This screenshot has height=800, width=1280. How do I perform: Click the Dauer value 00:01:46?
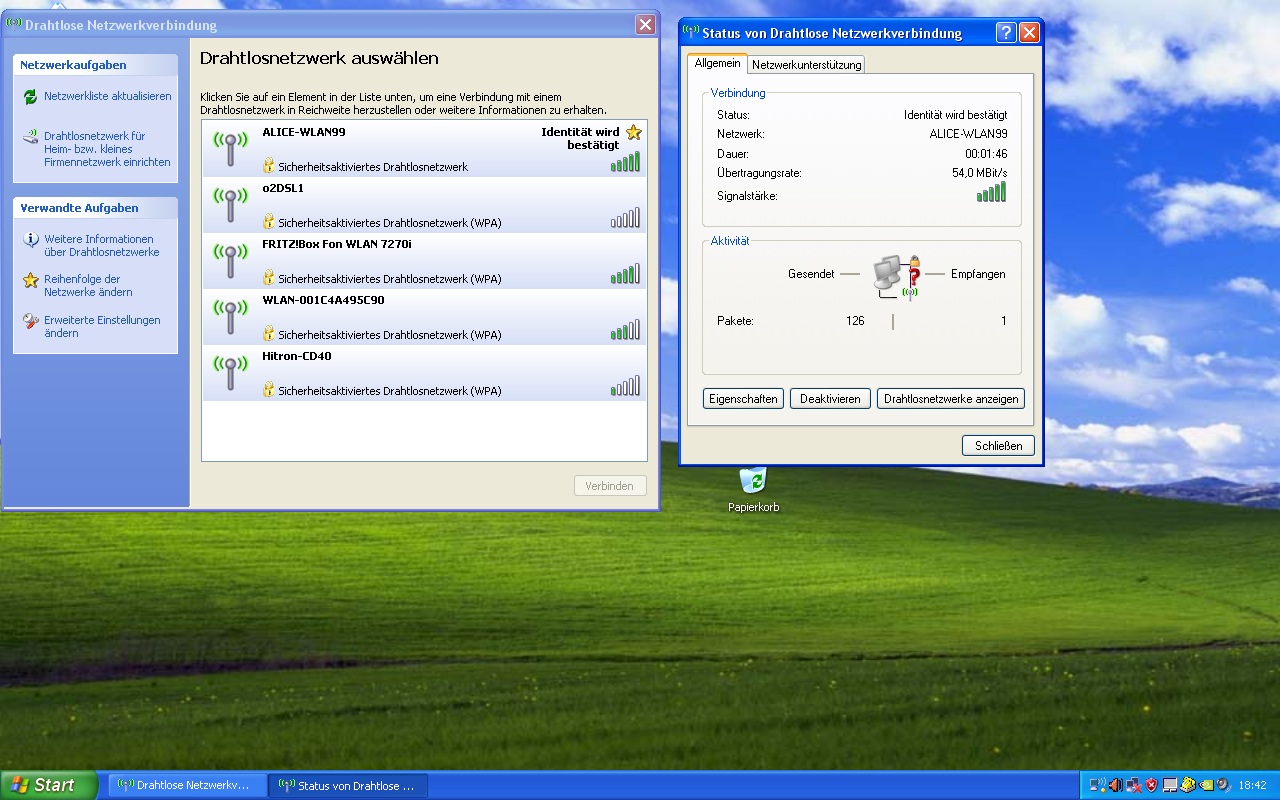point(986,154)
